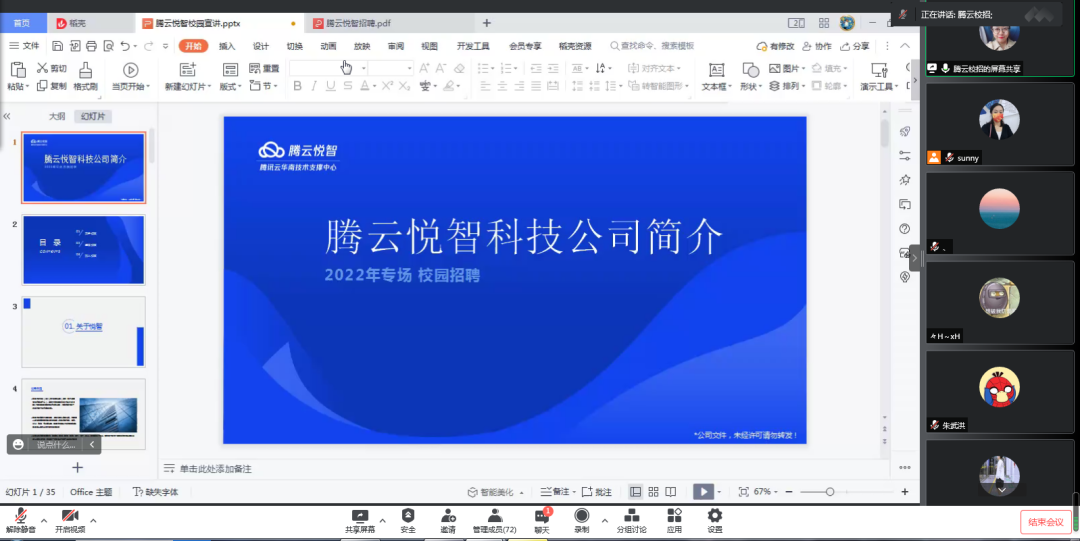Switch to Outline (大纲) panel view
Viewport: 1080px width, 541px height.
click(56, 116)
